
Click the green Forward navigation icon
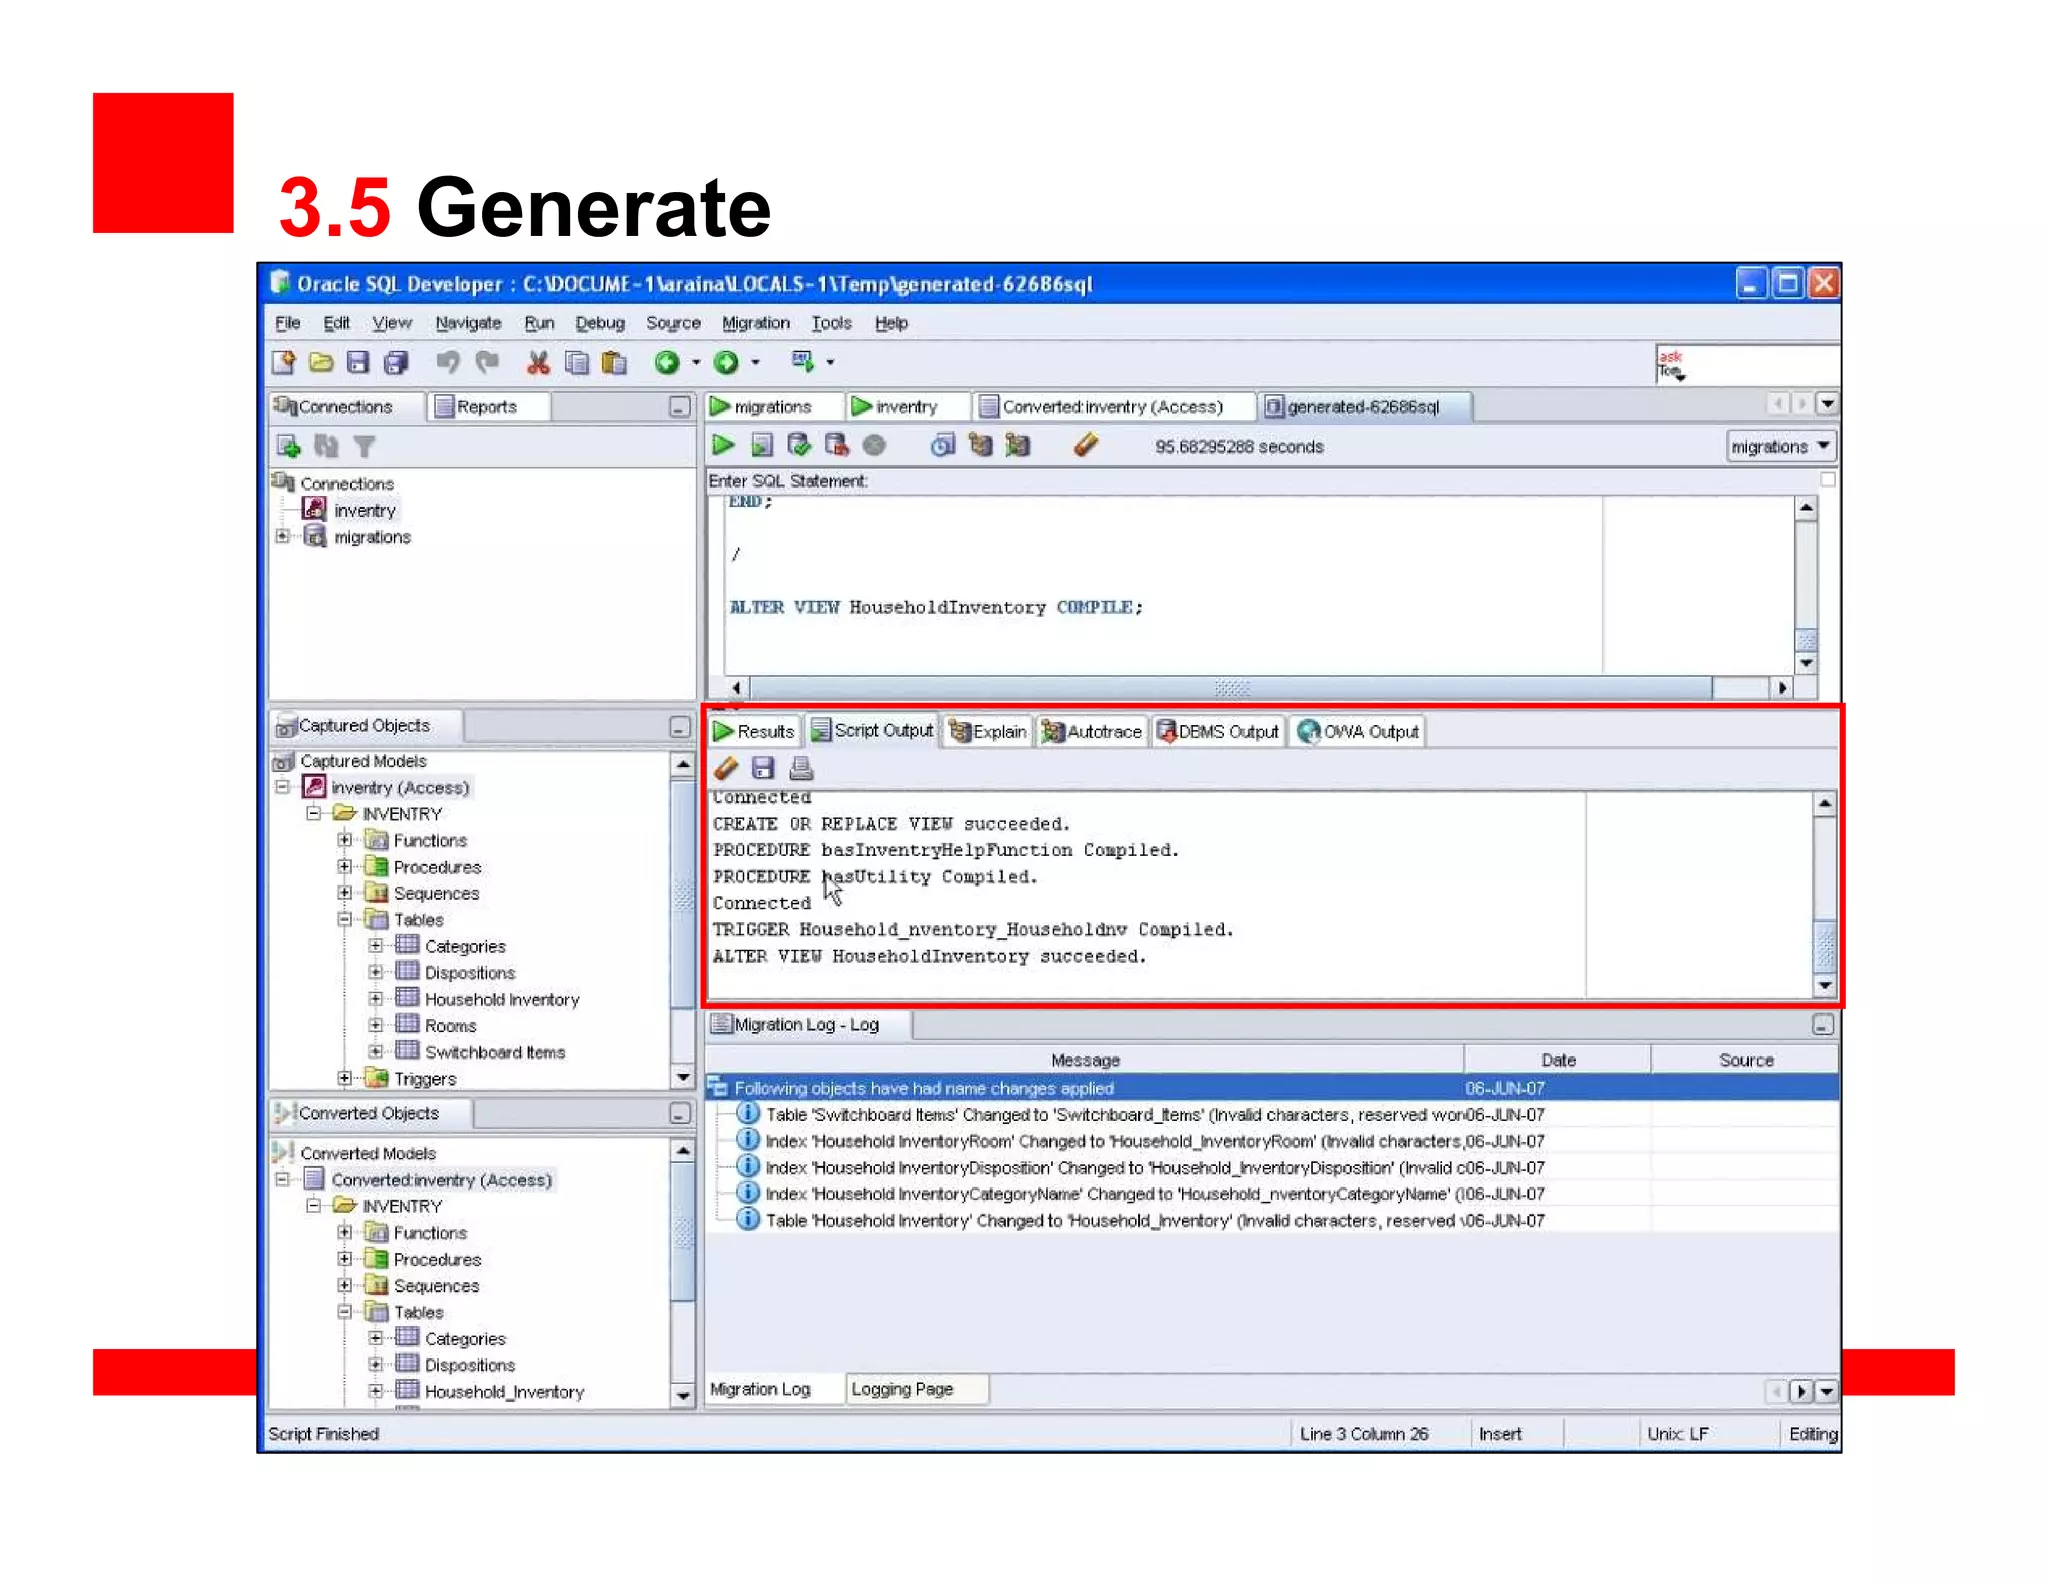727,362
